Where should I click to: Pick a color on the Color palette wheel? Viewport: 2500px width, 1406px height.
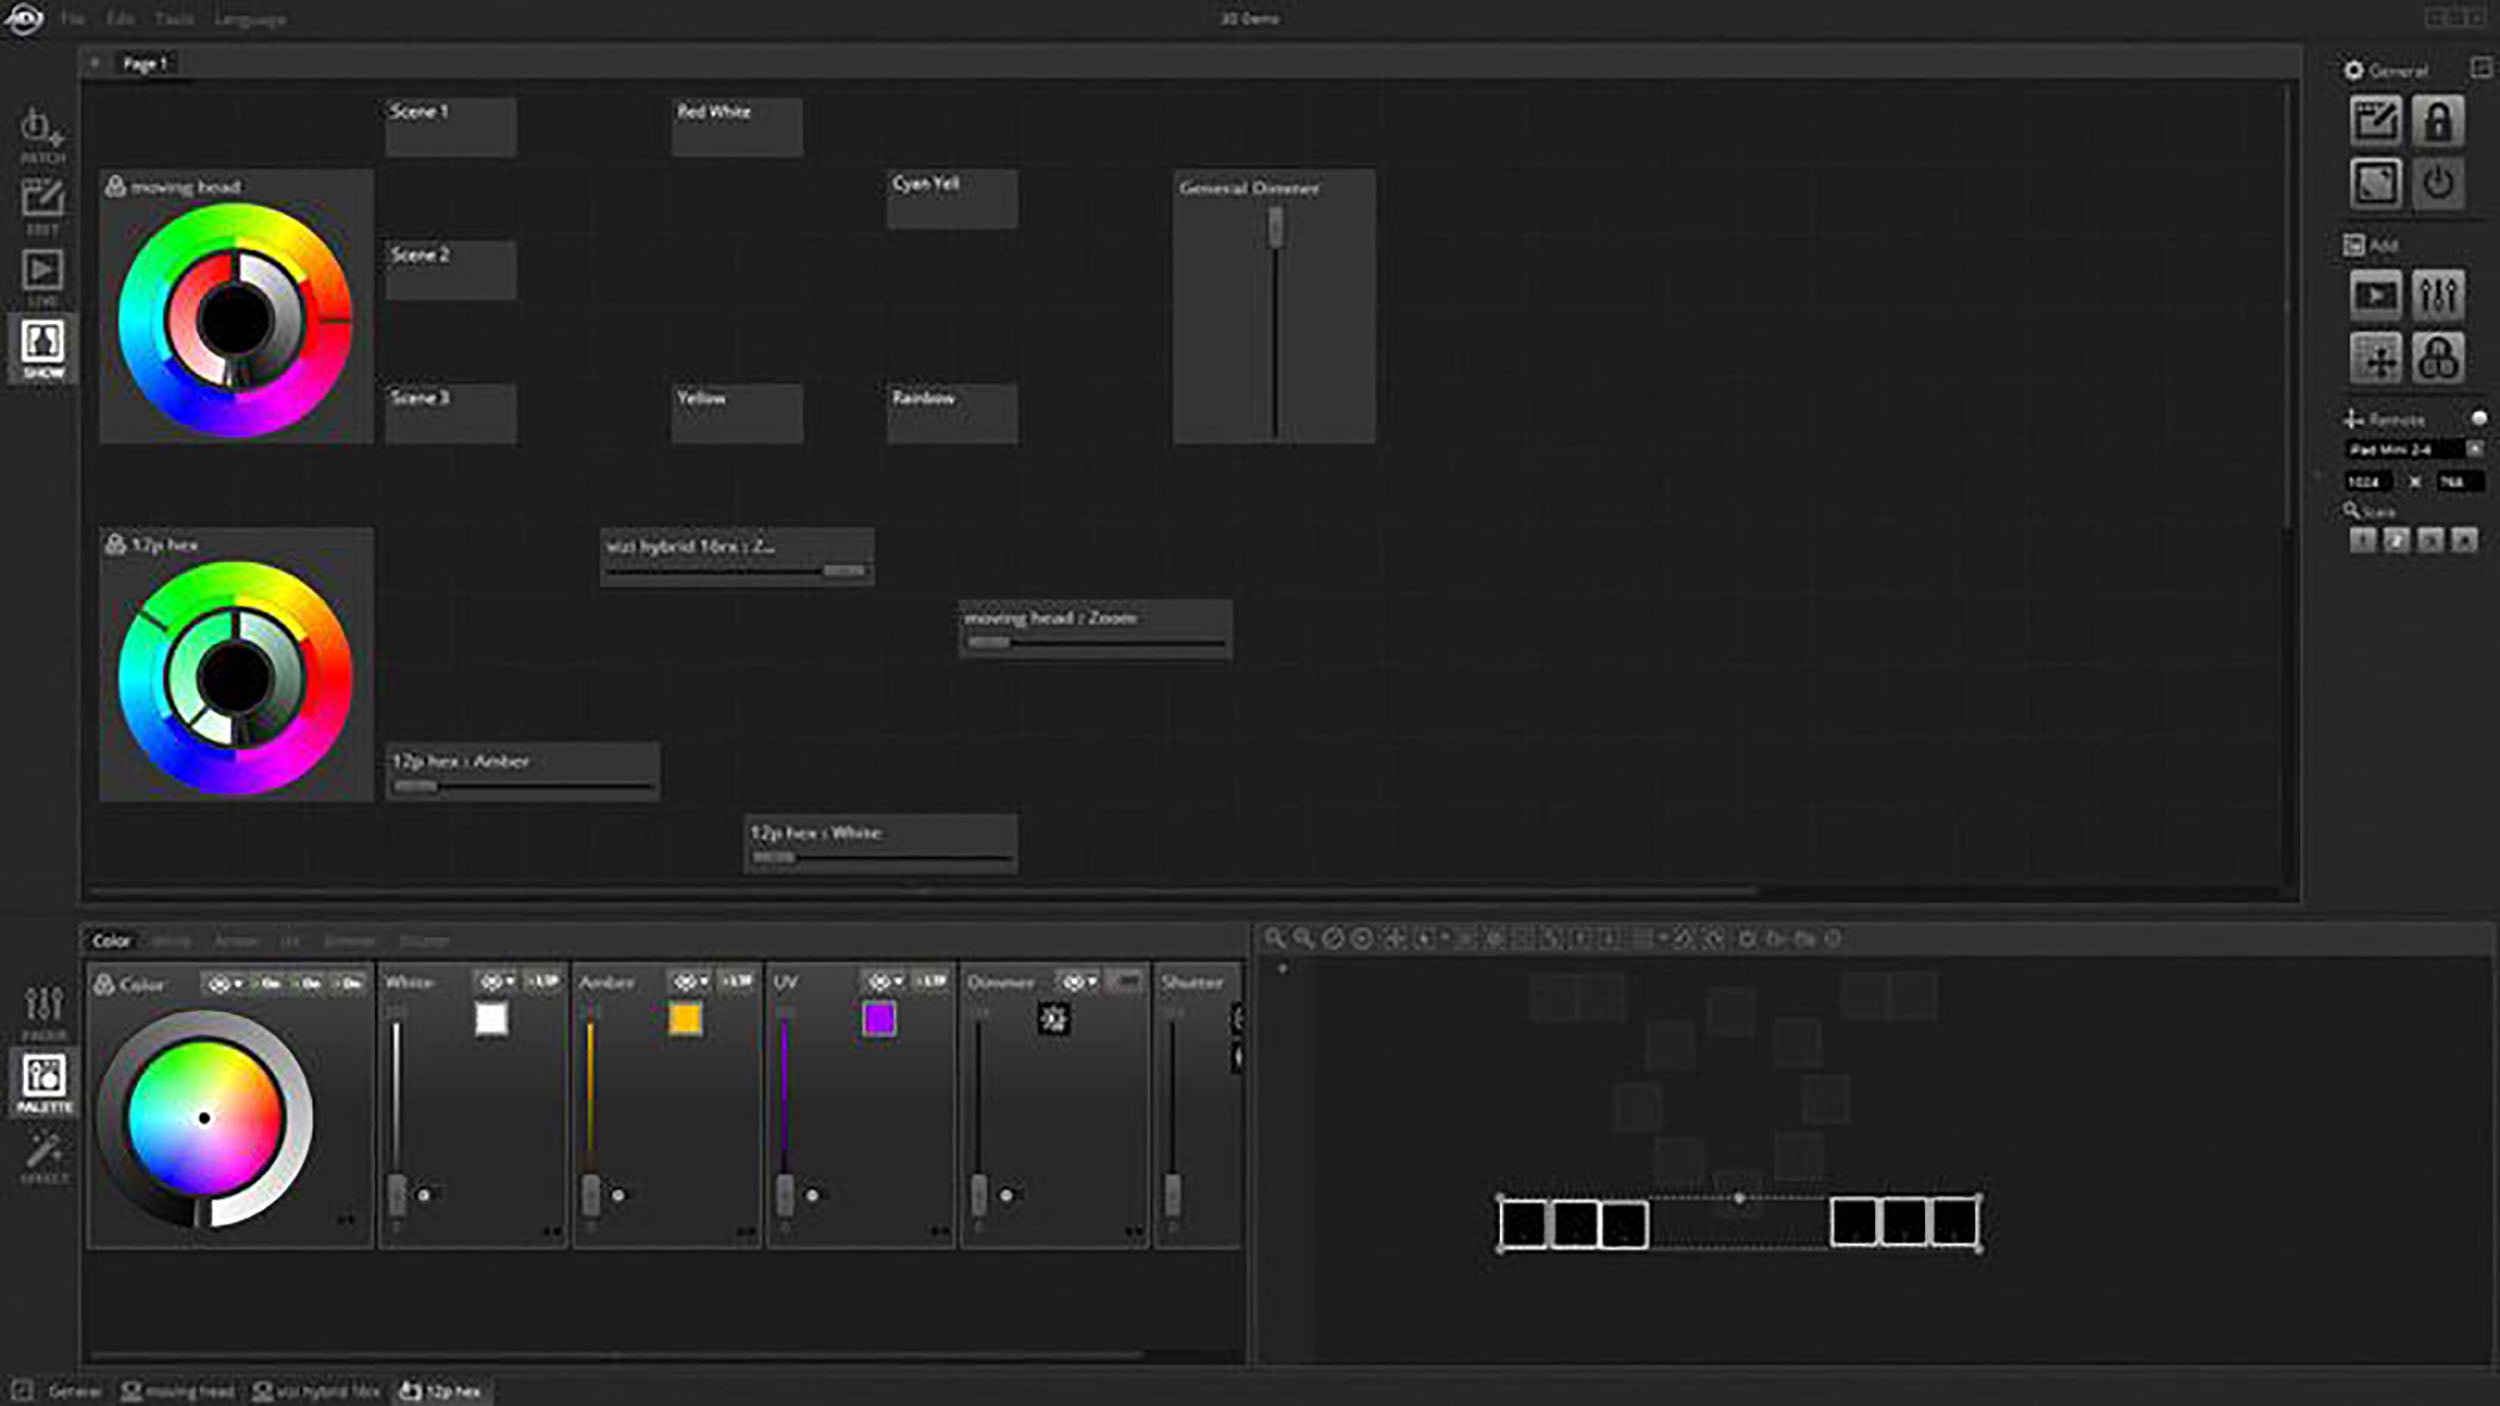pos(205,1115)
